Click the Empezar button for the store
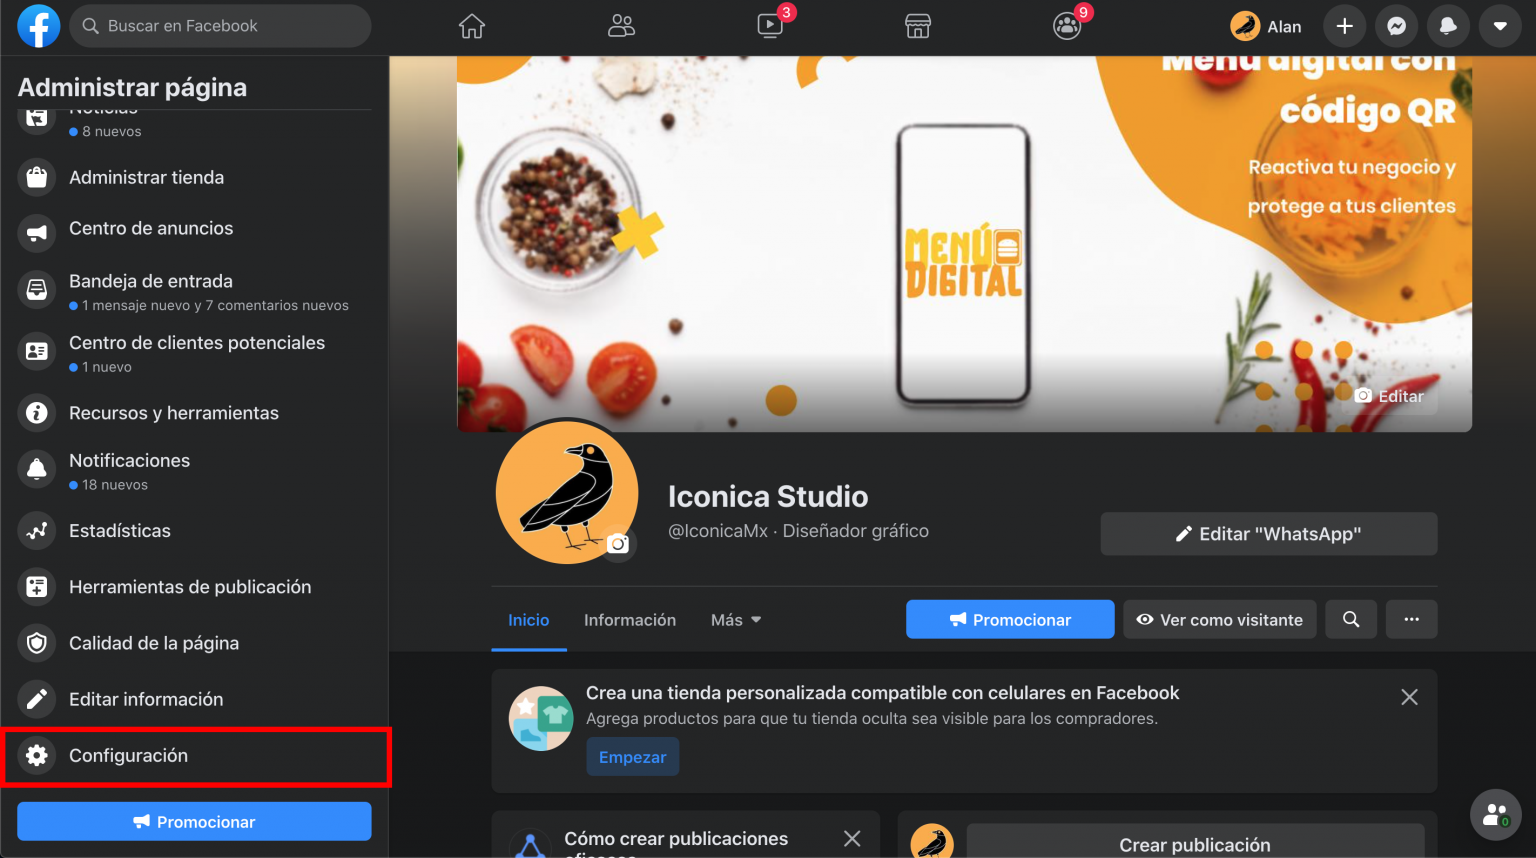Viewport: 1536px width, 858px height. (x=632, y=757)
